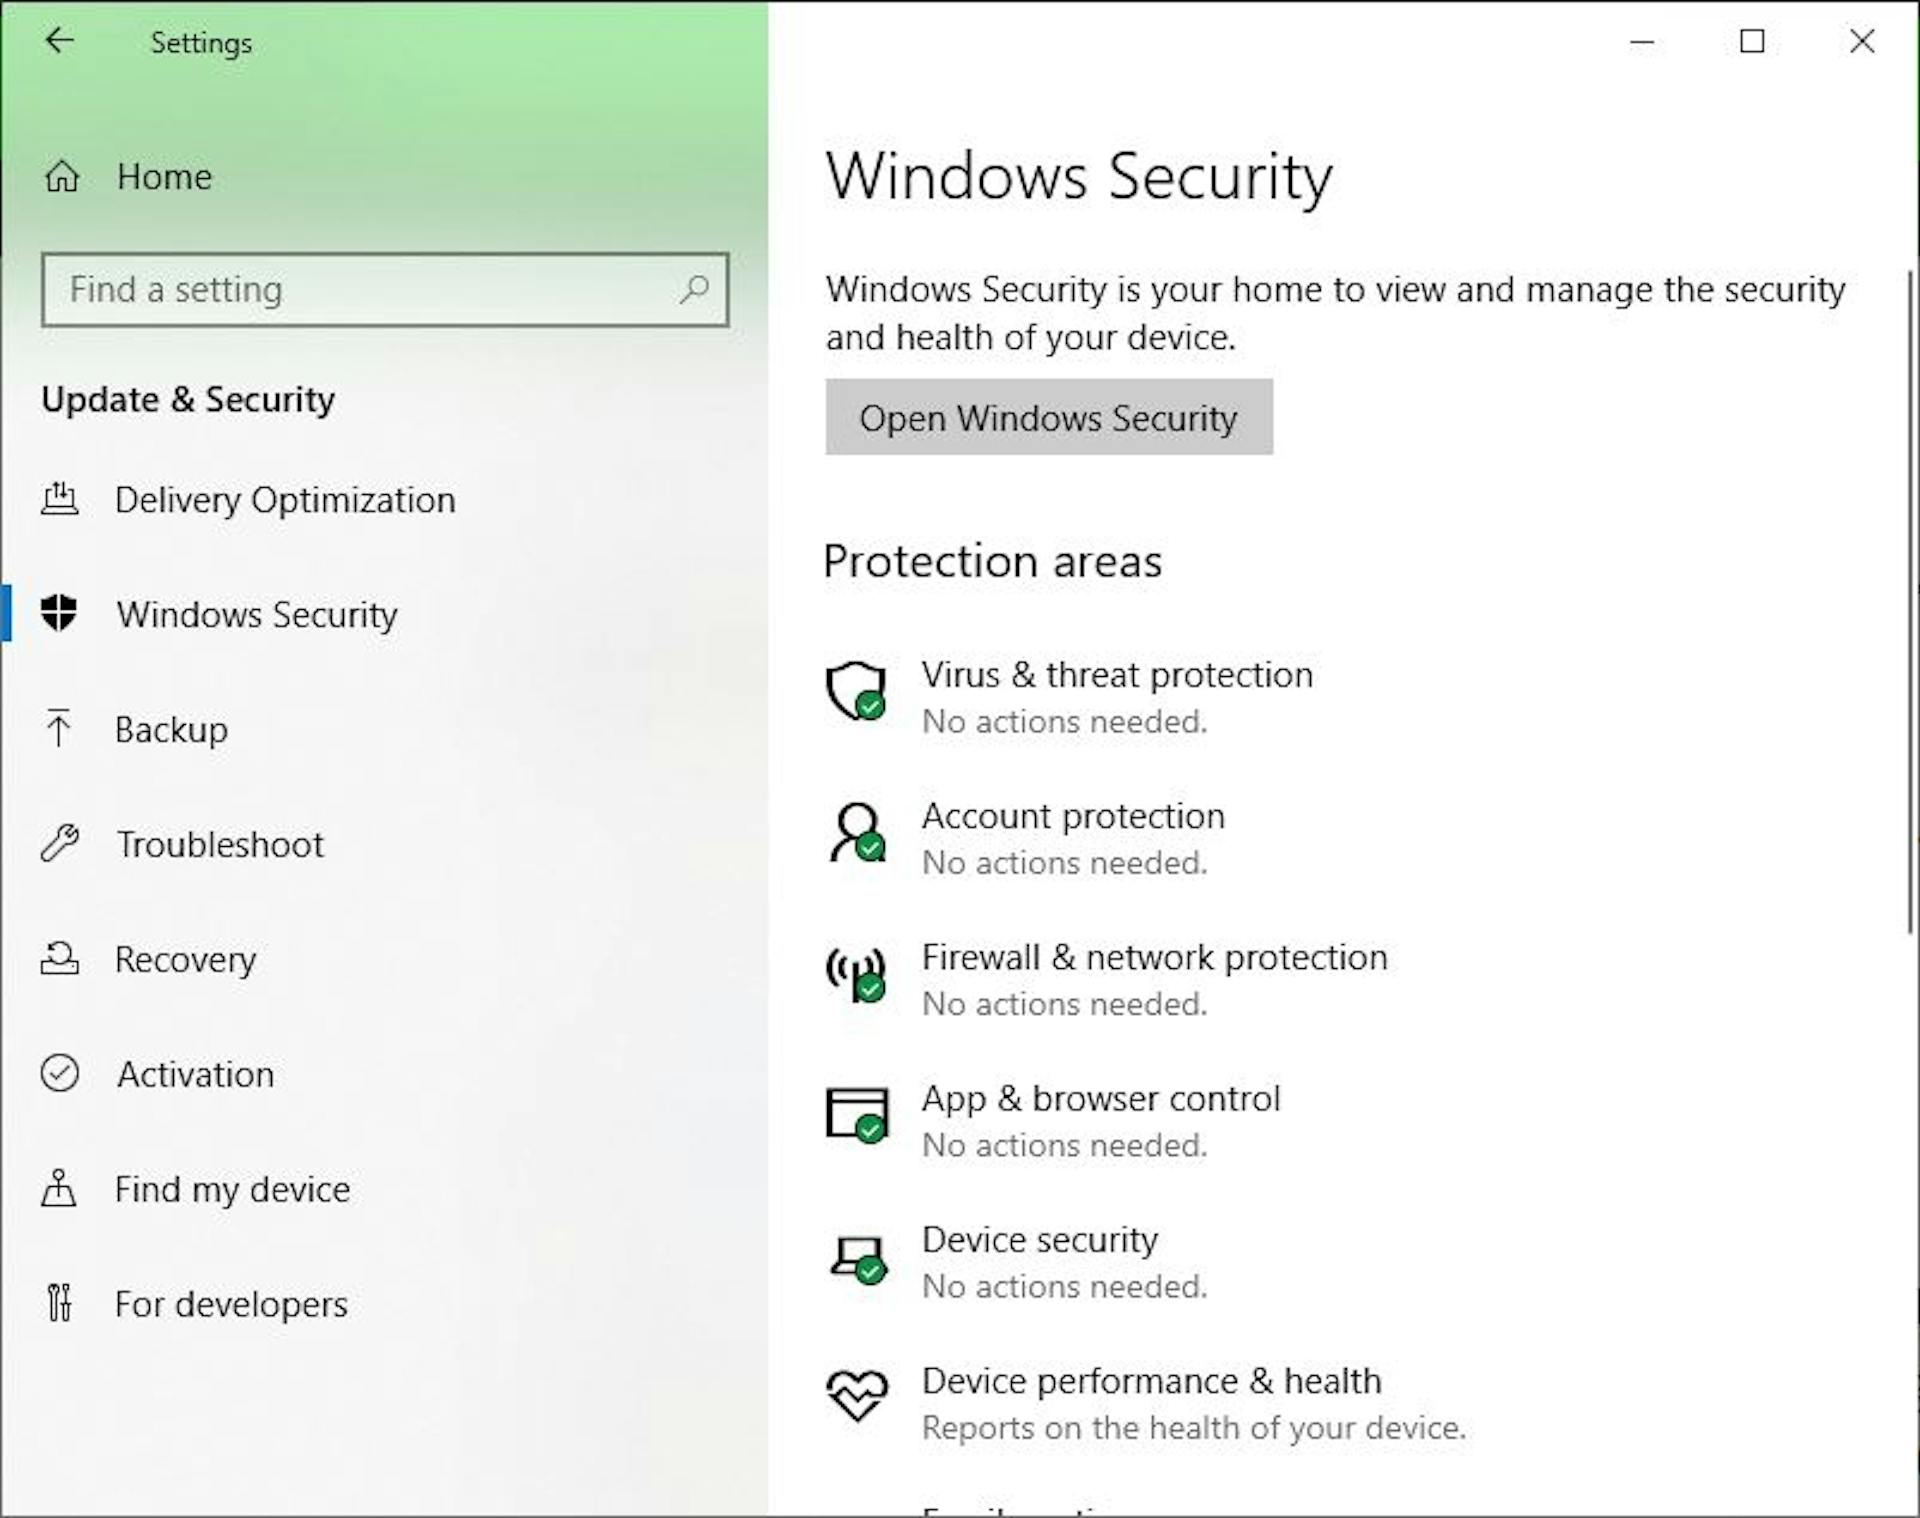Click the vertical scrollbar on the right
The image size is (1920, 1518).
(1911, 600)
